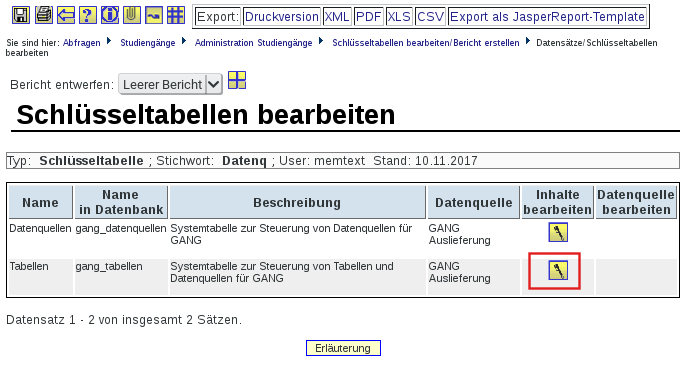Open the Leerer Bericht dropdown
Viewport: 688px width, 370px height.
170,84
